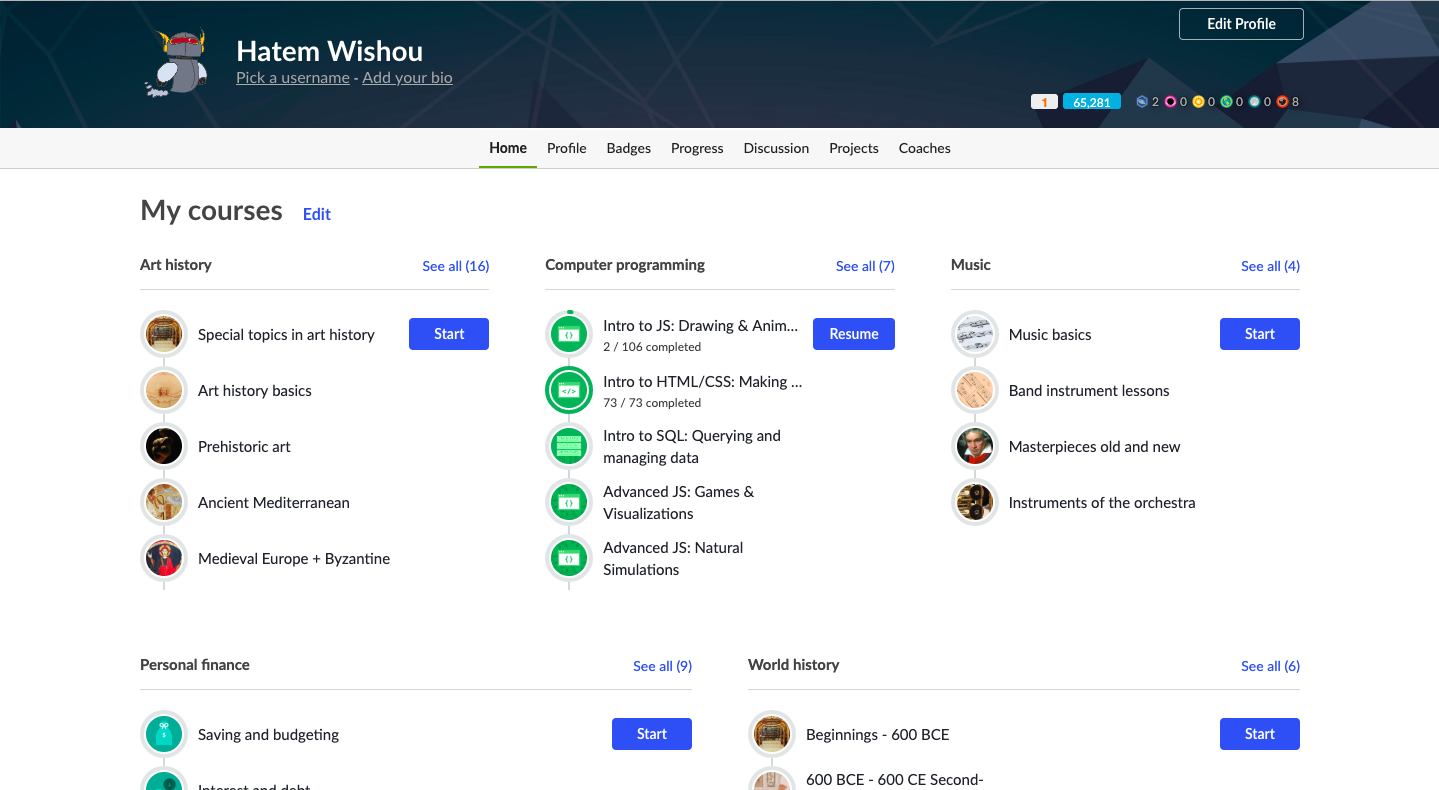Switch to the Home tab
The height and width of the screenshot is (790, 1439).
pos(508,148)
